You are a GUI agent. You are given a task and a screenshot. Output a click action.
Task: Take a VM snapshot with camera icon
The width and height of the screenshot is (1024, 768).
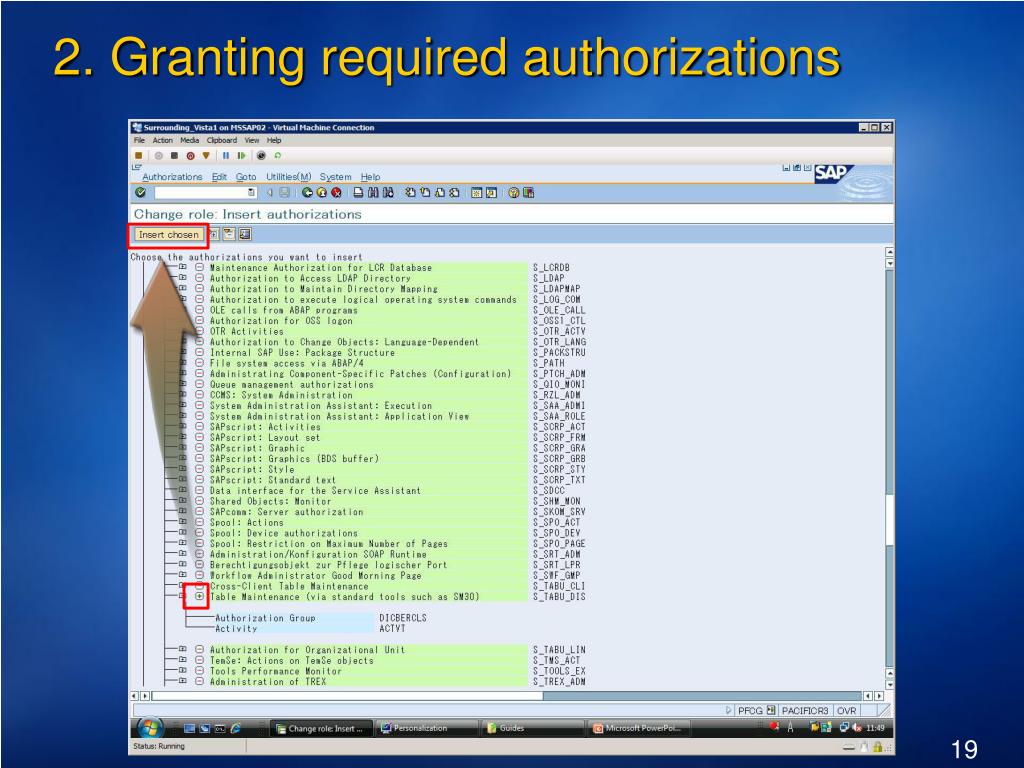coord(261,156)
